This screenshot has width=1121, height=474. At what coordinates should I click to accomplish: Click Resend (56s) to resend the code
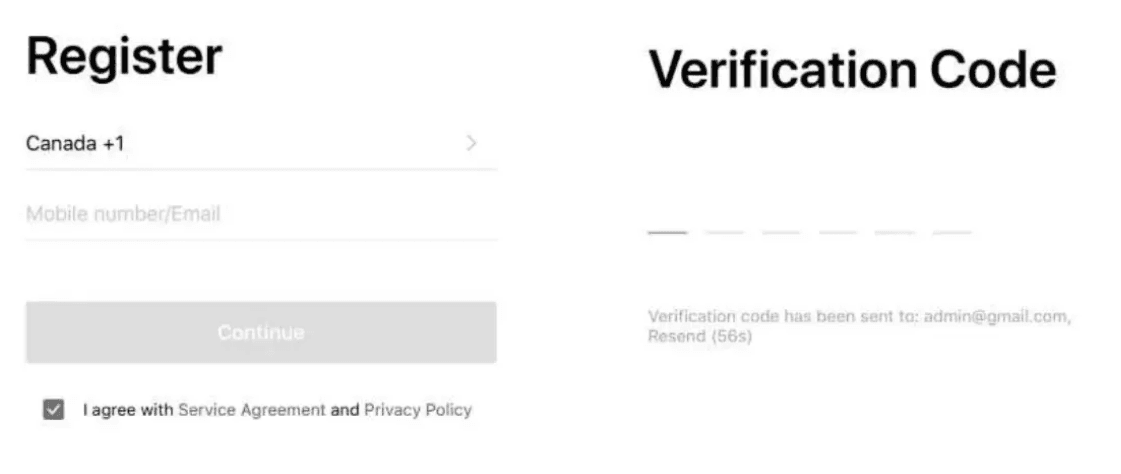tap(700, 337)
